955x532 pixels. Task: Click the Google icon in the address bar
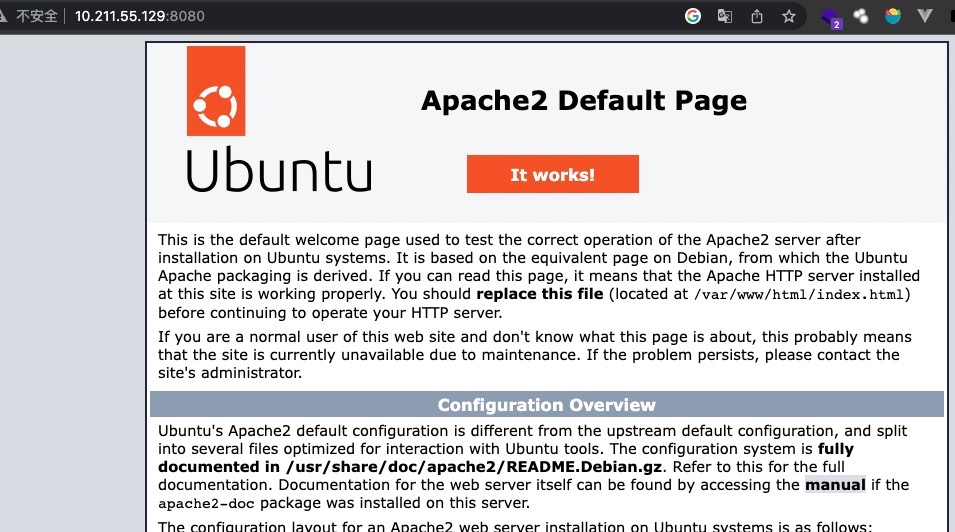point(693,16)
